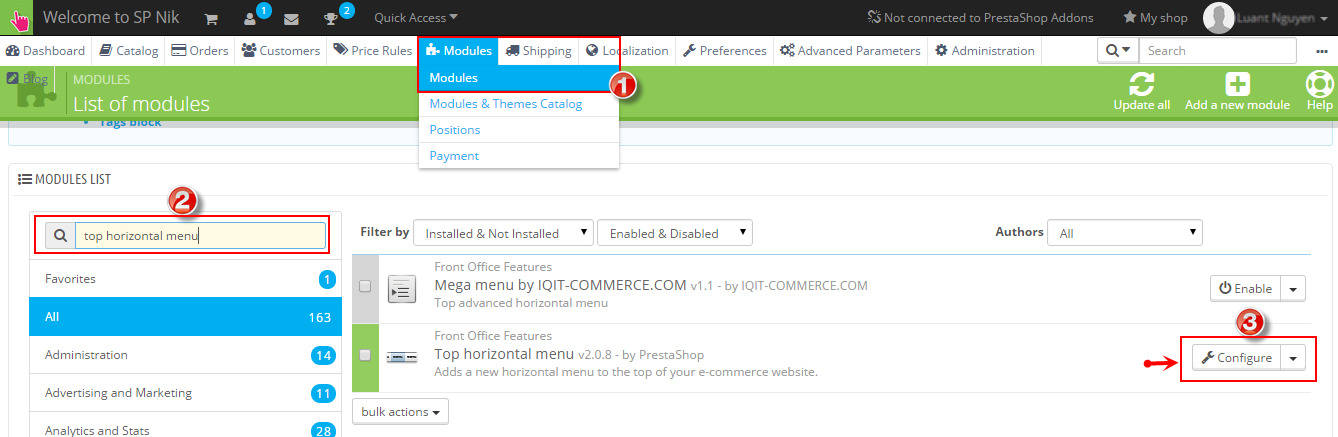Select Modules in the dropdown submenu

pos(518,77)
